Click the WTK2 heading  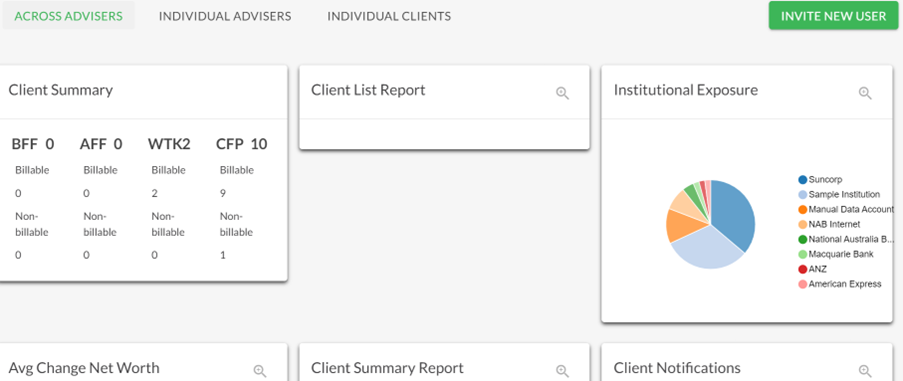pyautogui.click(x=169, y=144)
